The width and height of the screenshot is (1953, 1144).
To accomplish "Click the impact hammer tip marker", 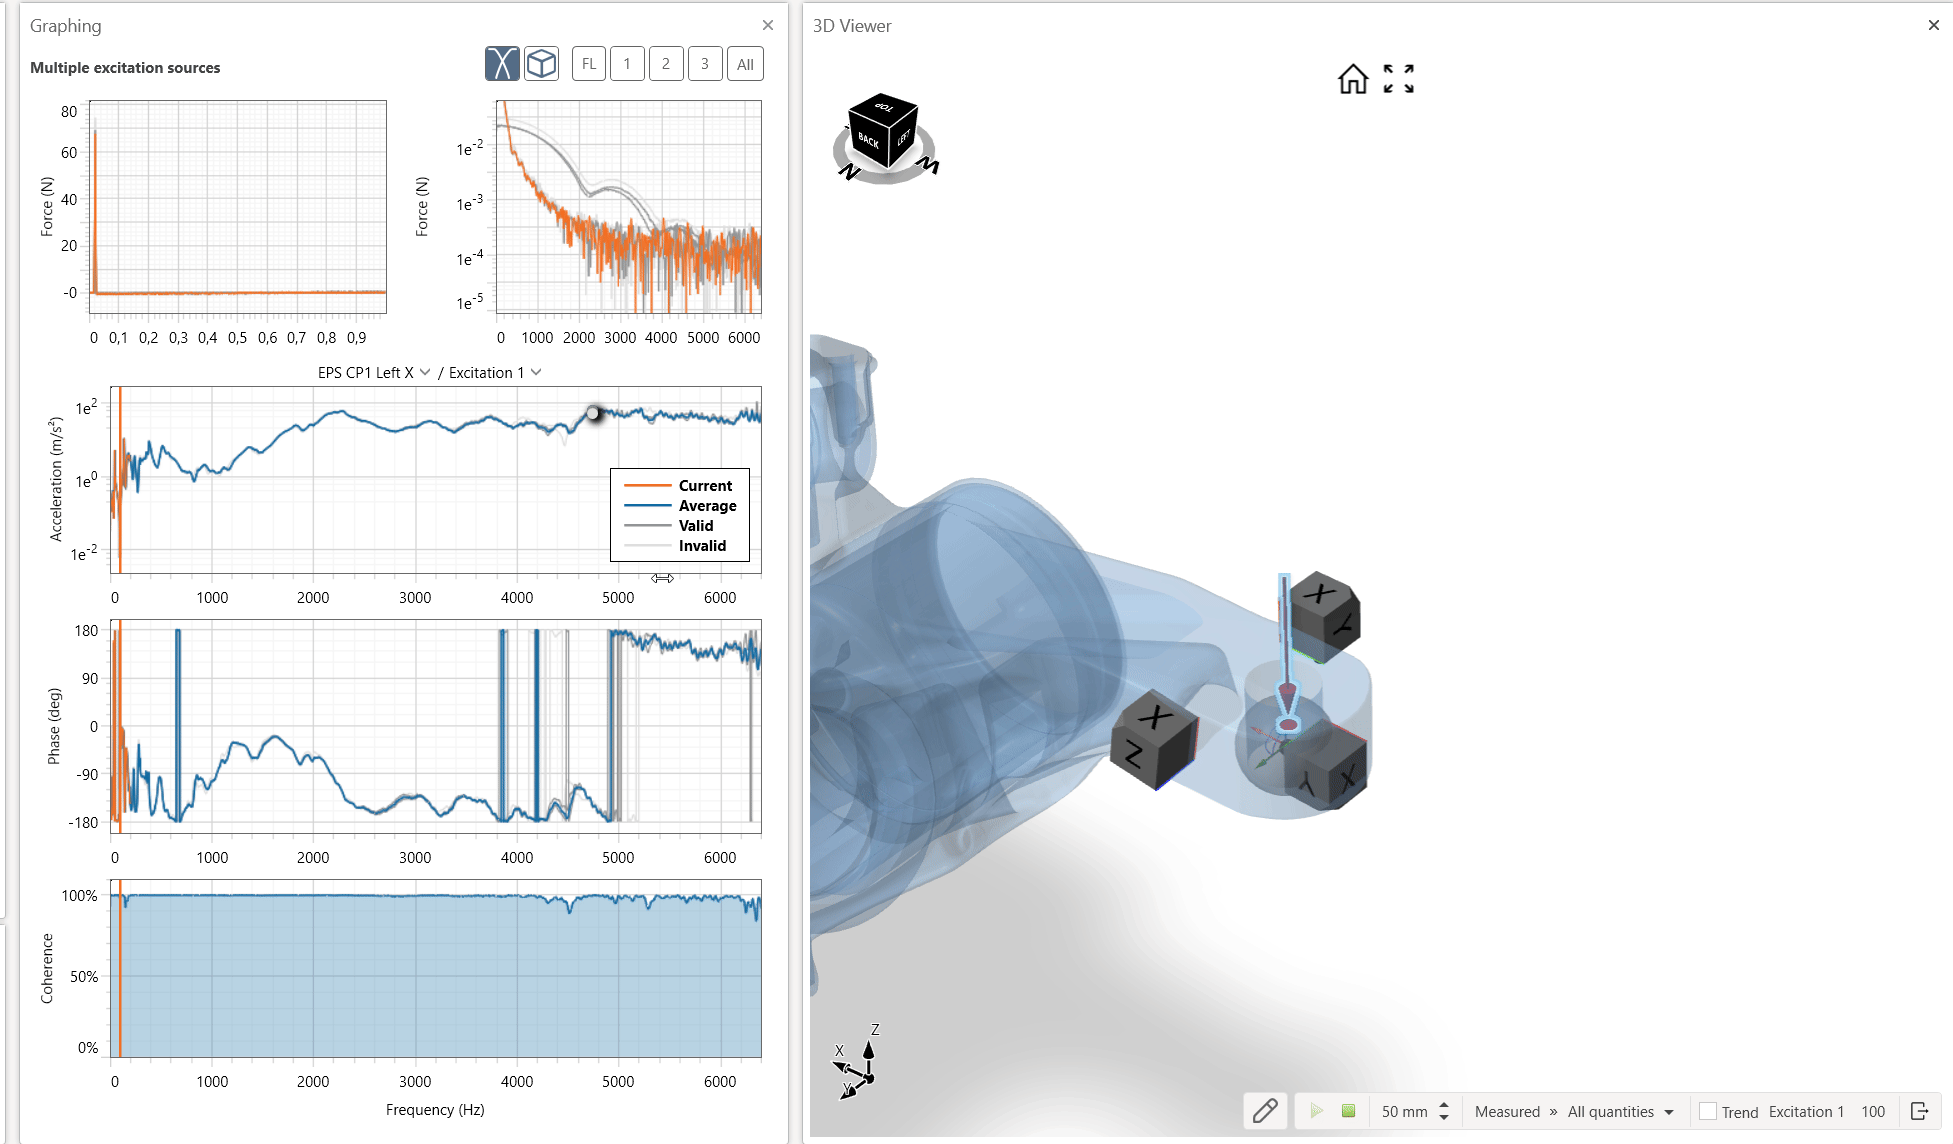I will [x=1288, y=724].
